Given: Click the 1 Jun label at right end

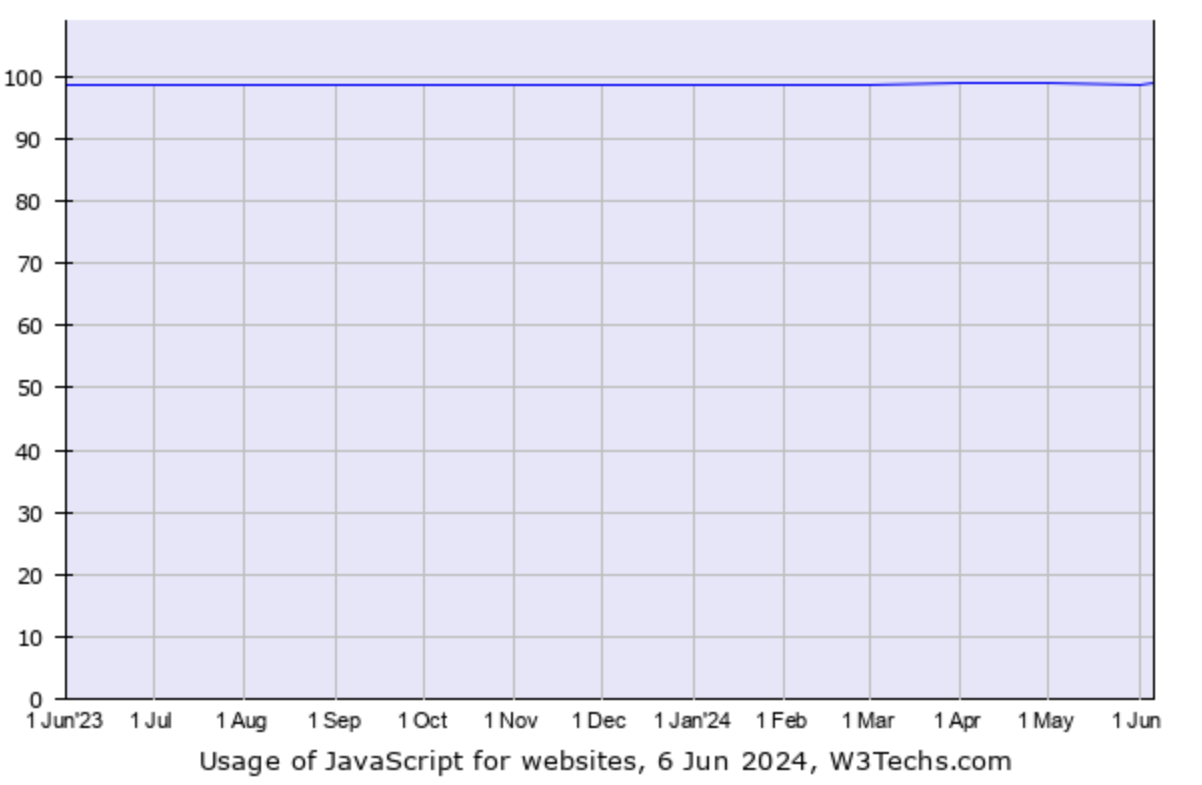Looking at the screenshot, I should click(x=1139, y=721).
